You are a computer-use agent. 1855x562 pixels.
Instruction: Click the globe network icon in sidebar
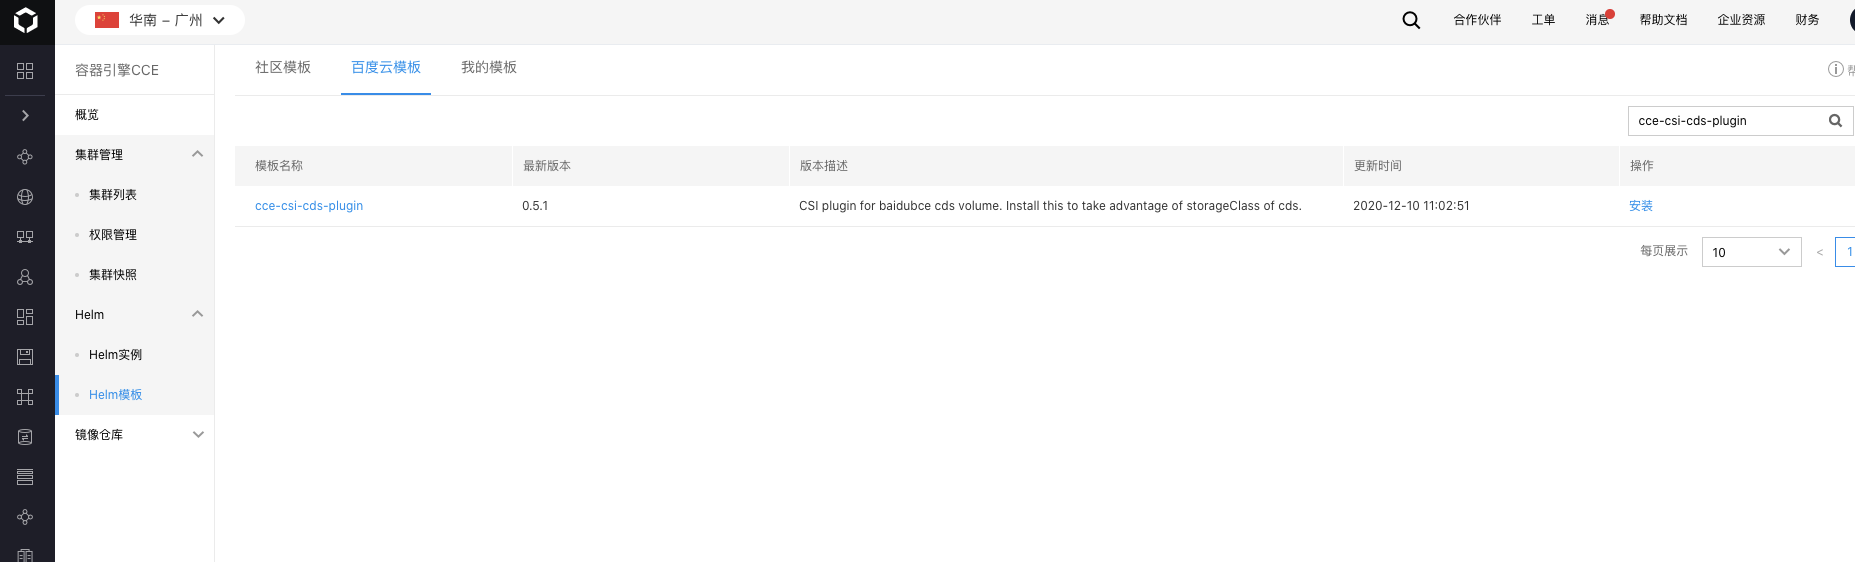[x=25, y=197]
